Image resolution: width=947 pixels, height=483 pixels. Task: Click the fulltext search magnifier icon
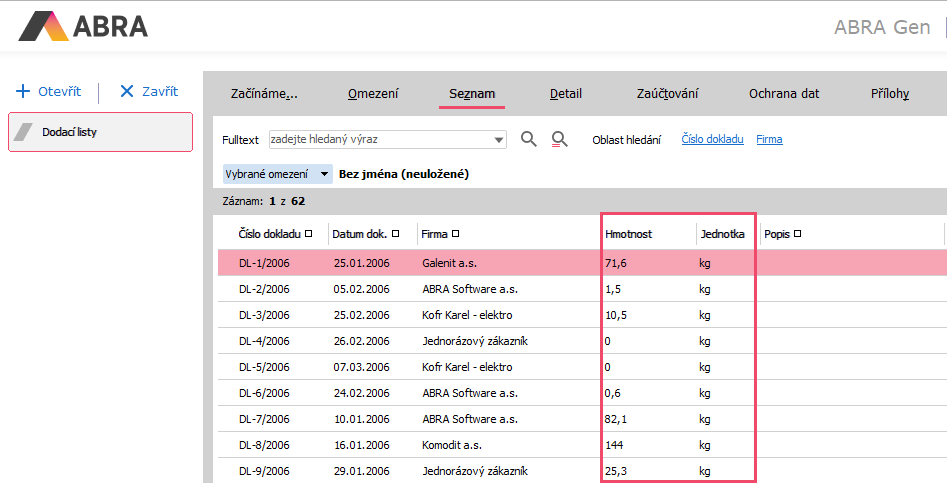(x=528, y=139)
